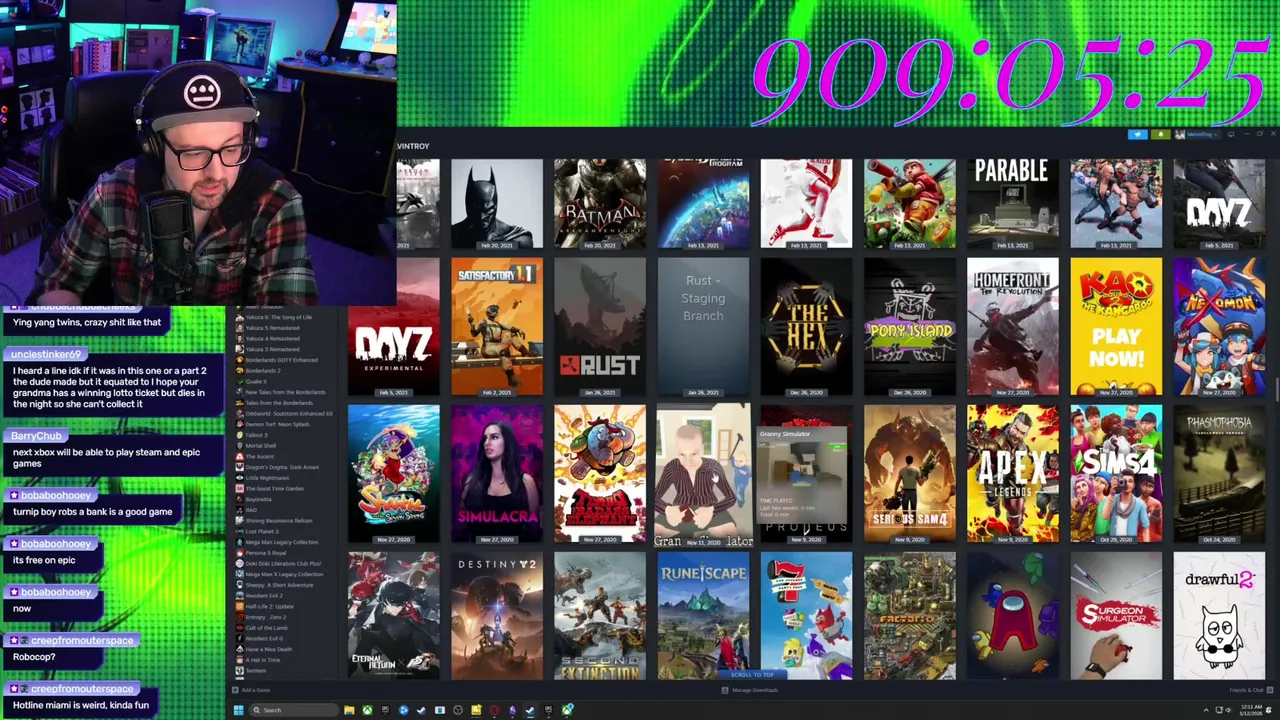
Task: Open the Factorio game tile
Action: (x=910, y=616)
